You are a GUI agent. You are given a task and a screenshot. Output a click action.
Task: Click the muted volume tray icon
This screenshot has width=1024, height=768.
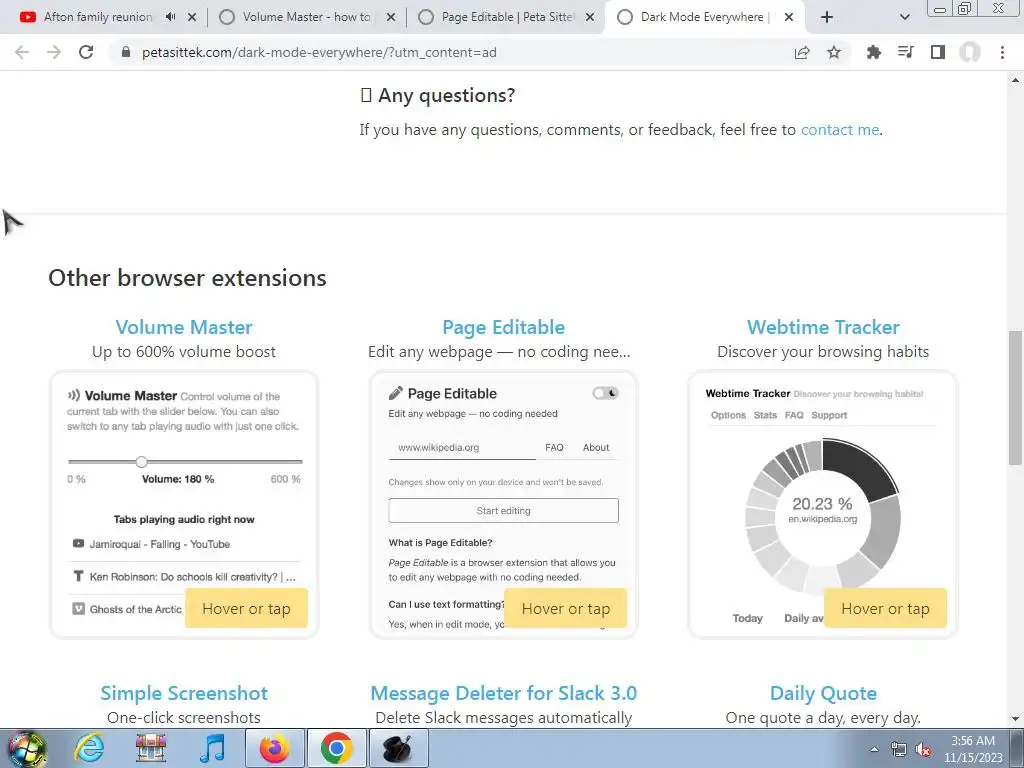coord(923,750)
